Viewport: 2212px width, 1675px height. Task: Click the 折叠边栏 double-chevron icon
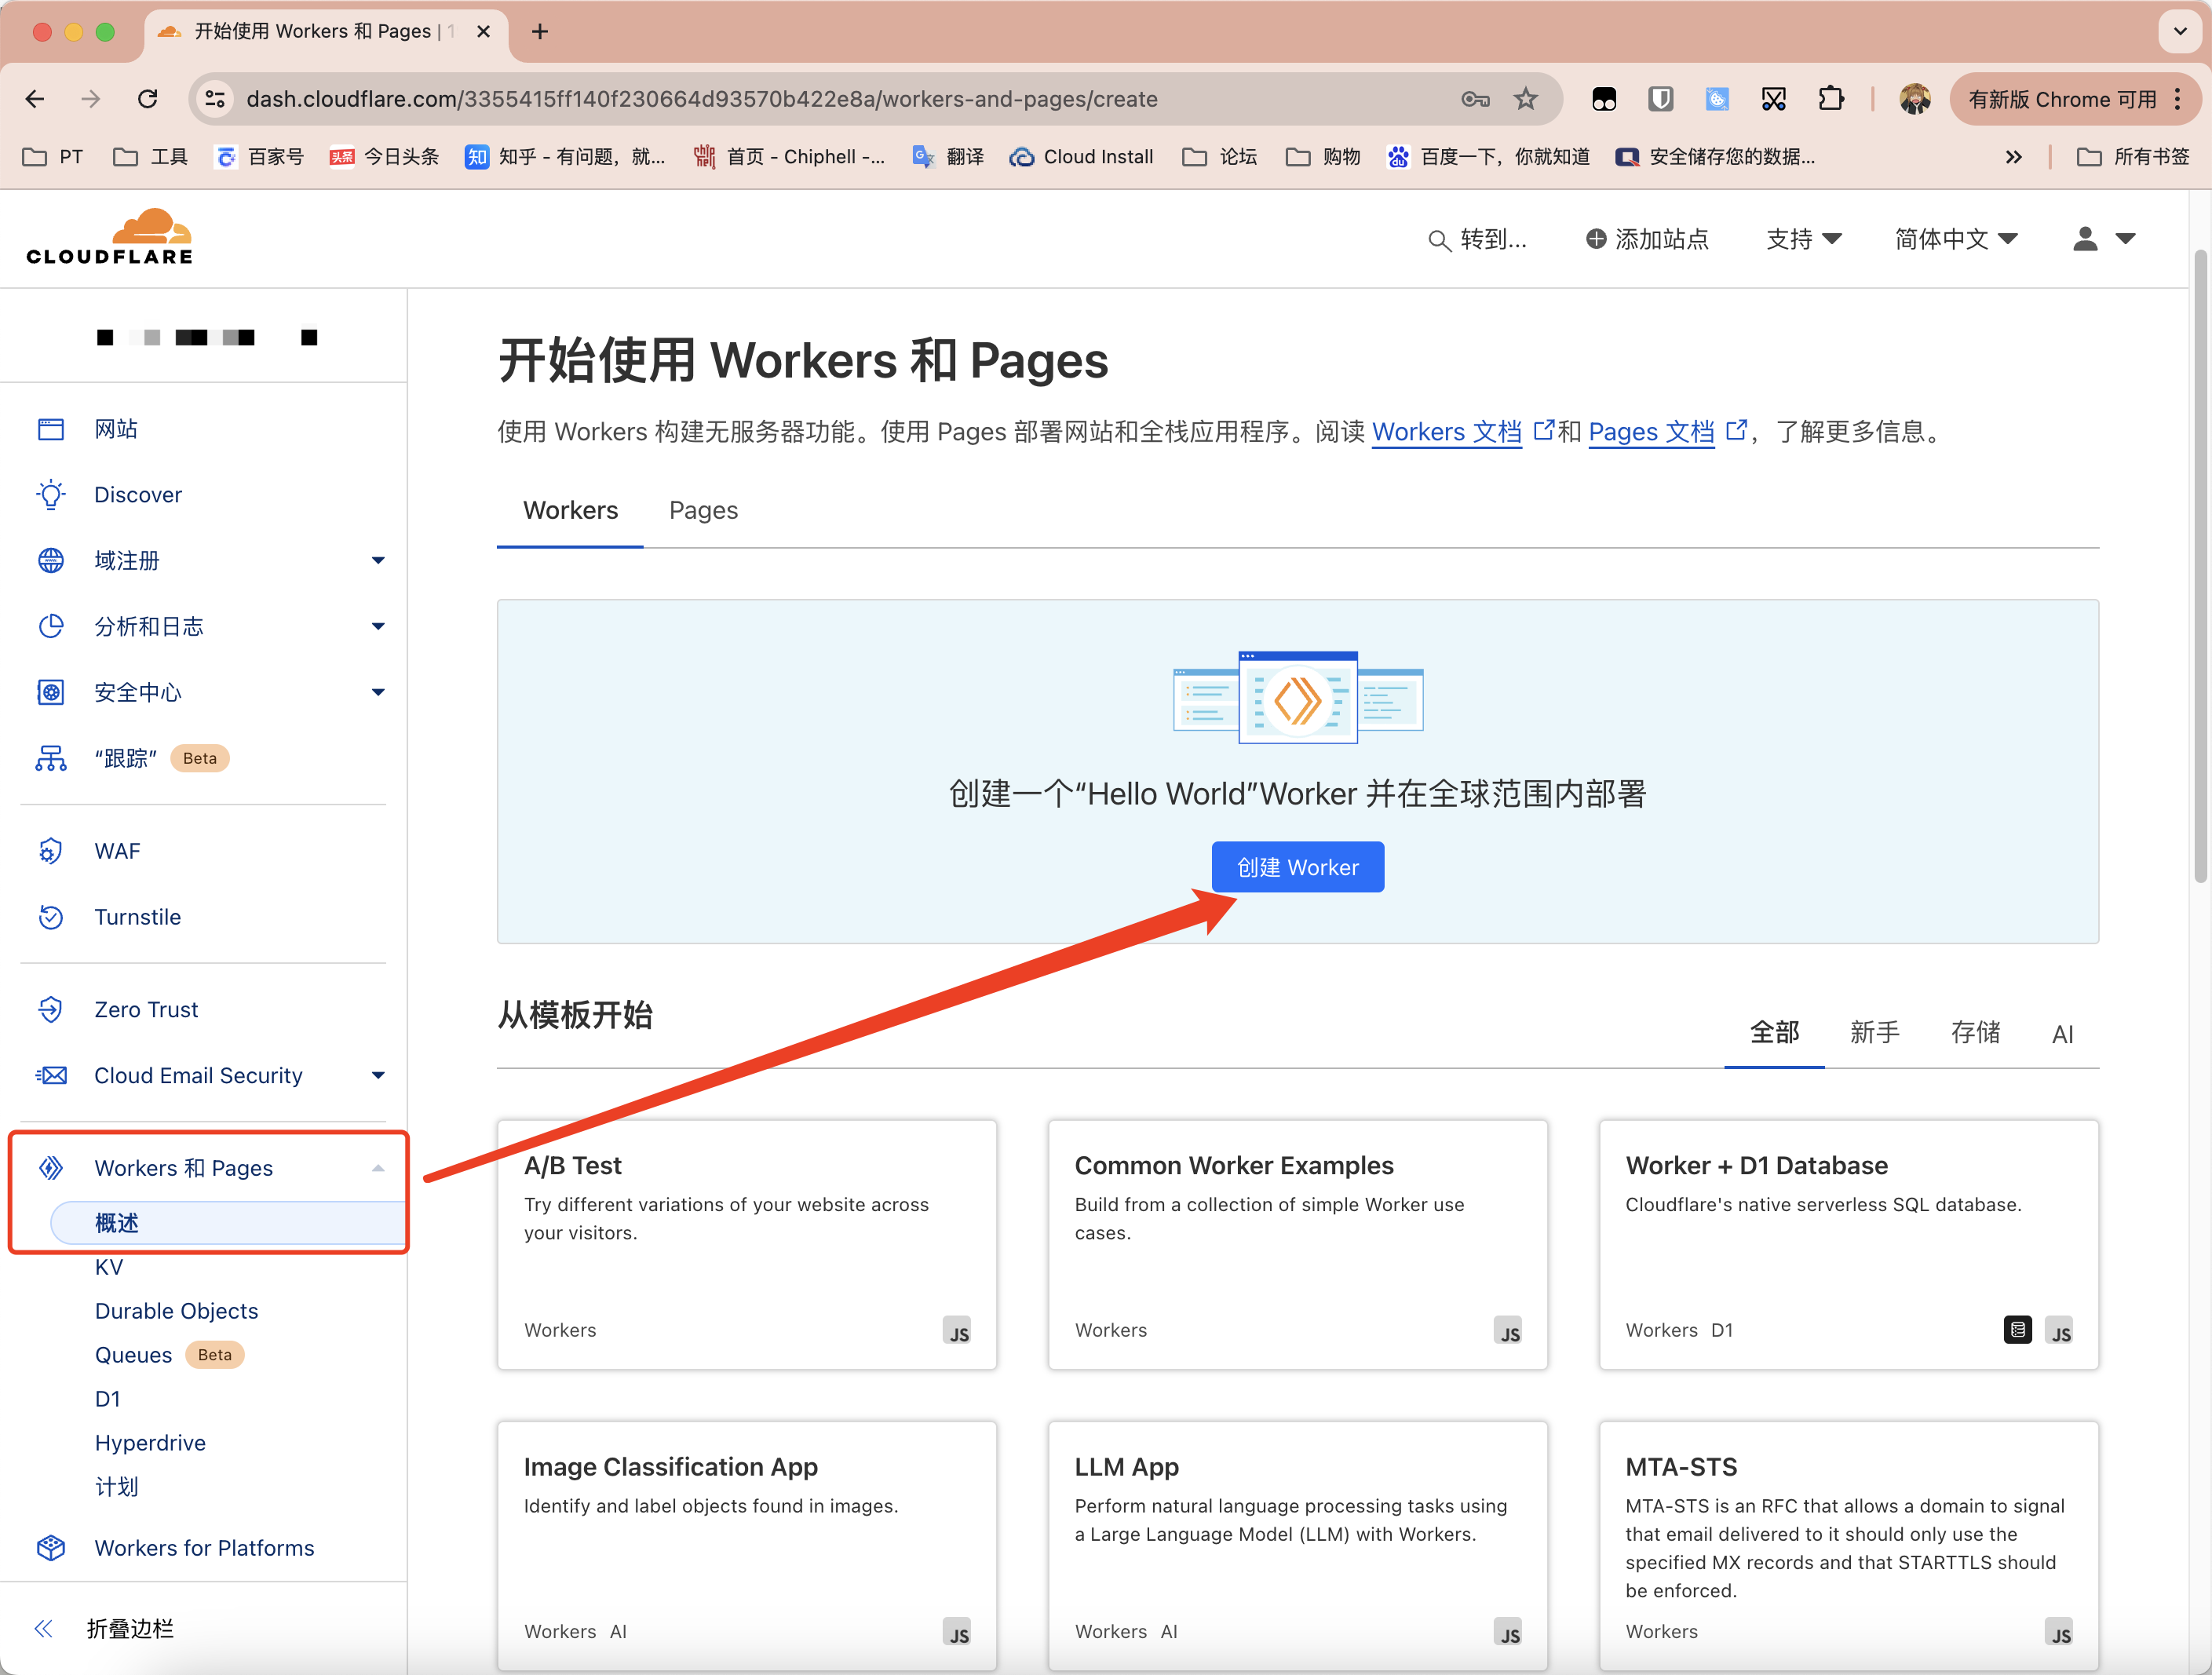click(x=44, y=1629)
